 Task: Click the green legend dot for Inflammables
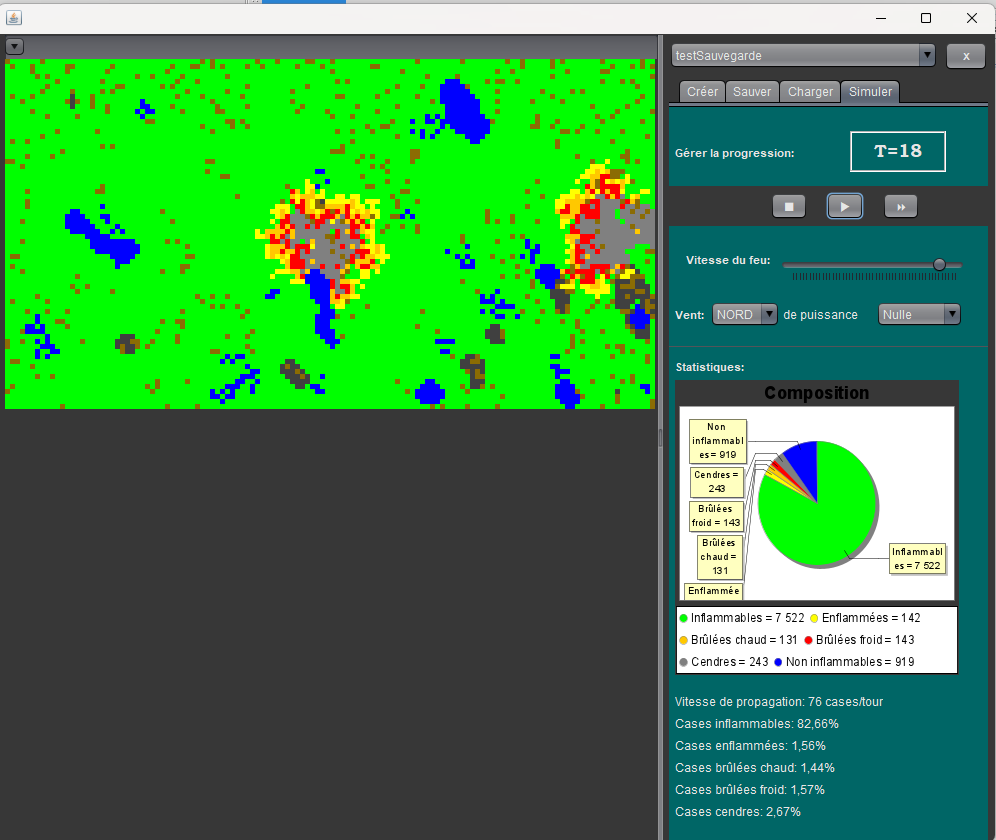click(x=683, y=618)
